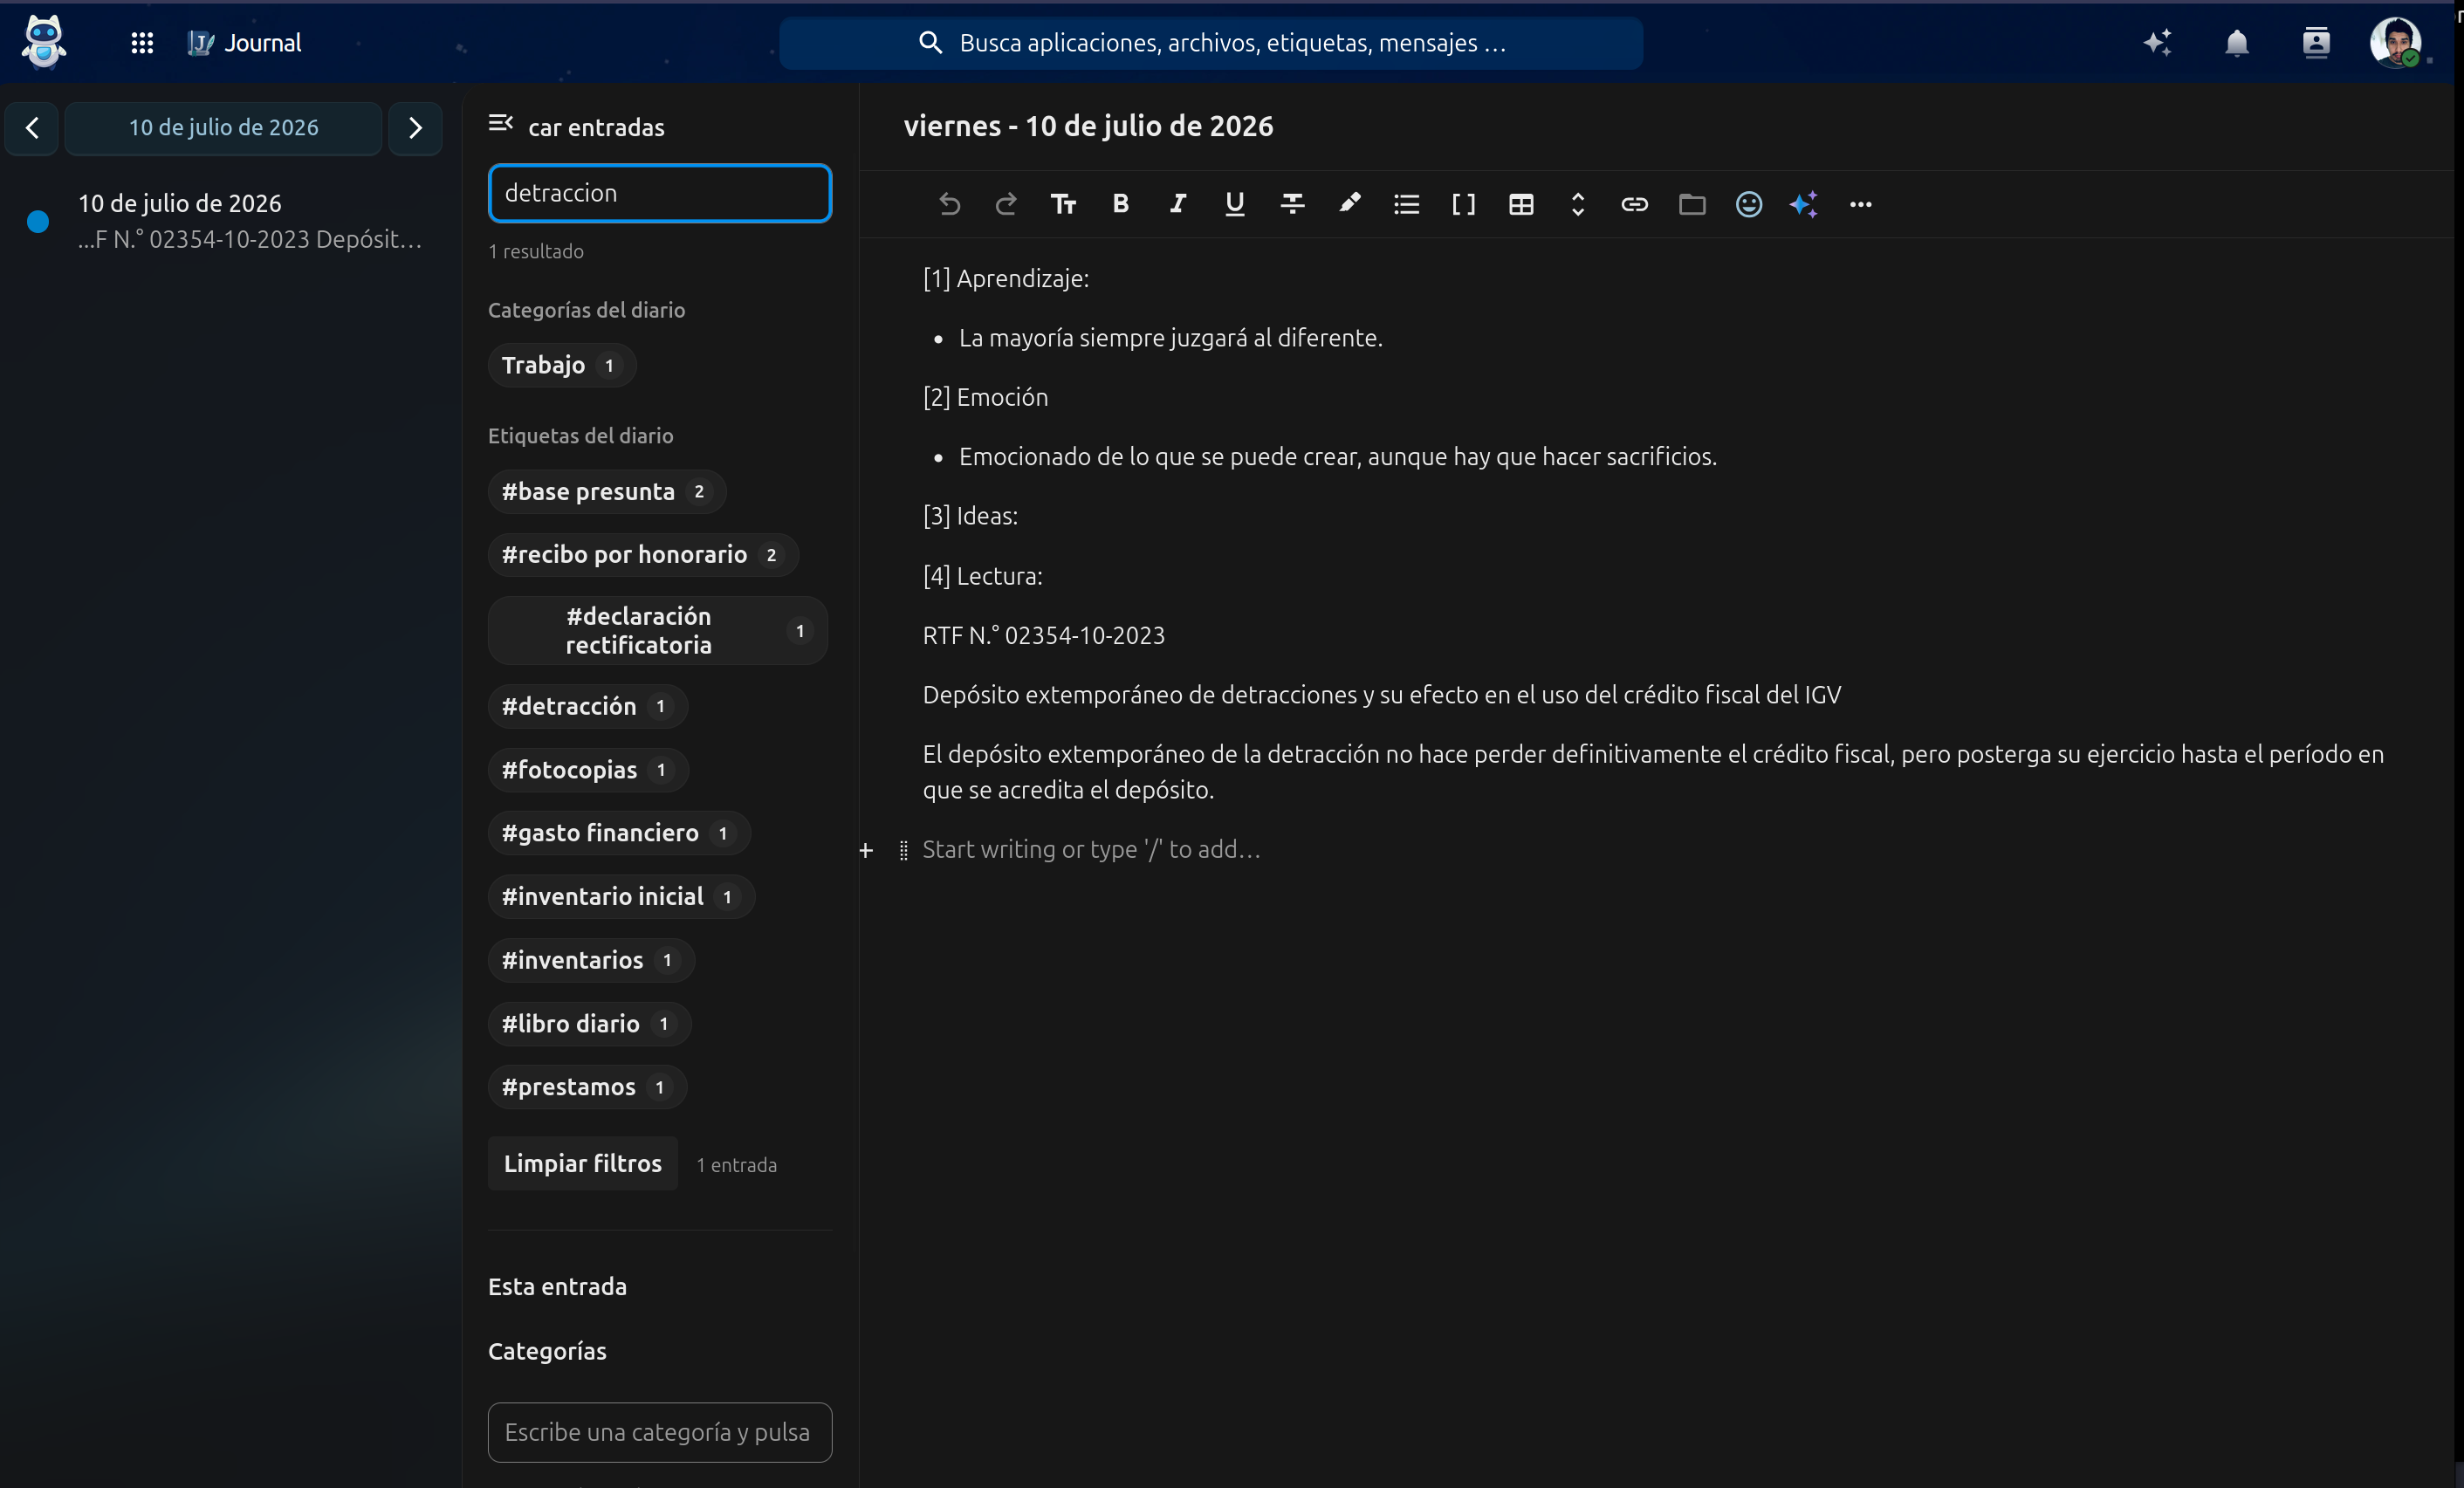The width and height of the screenshot is (2464, 1488).
Task: Open the folder attach file icon
Action: coord(1692,205)
